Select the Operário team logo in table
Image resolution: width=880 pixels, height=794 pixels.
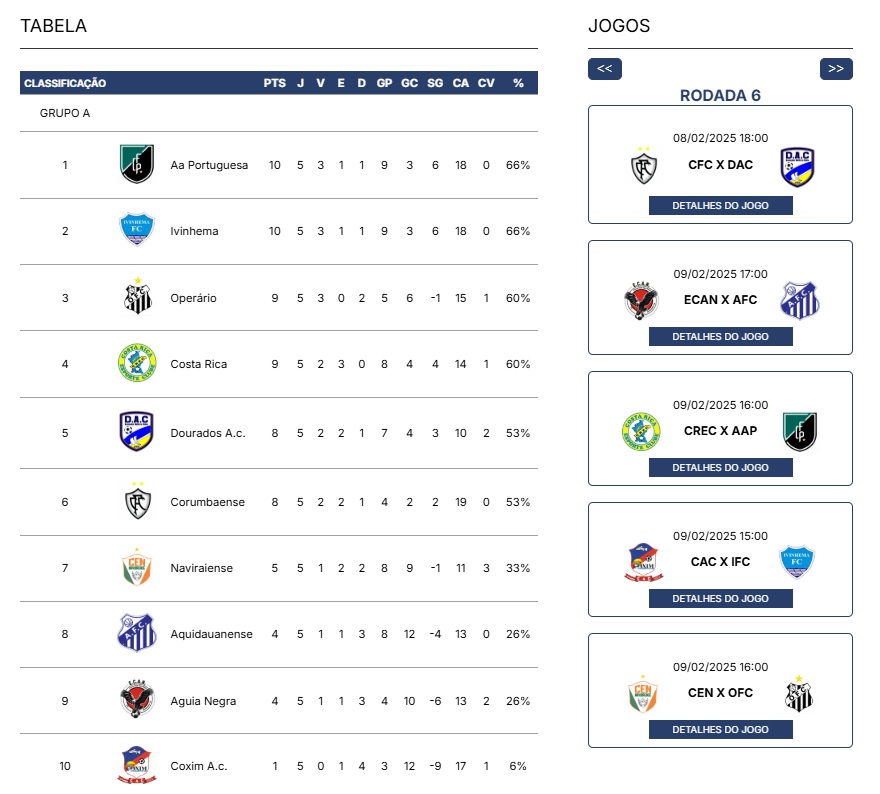coord(138,296)
